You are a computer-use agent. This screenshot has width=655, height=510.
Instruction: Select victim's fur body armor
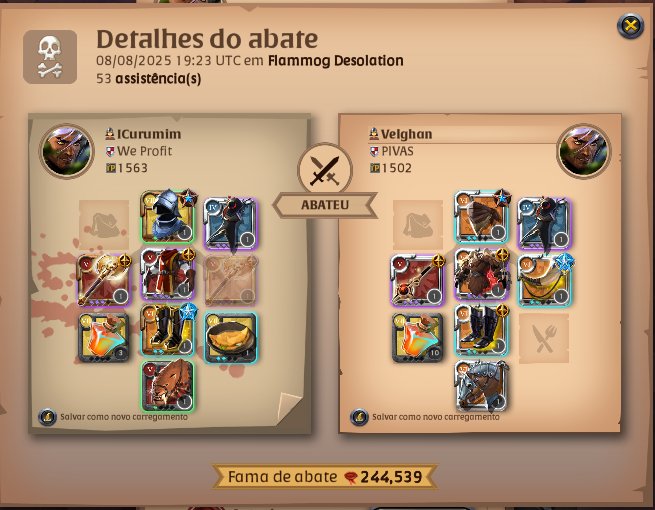(x=481, y=275)
